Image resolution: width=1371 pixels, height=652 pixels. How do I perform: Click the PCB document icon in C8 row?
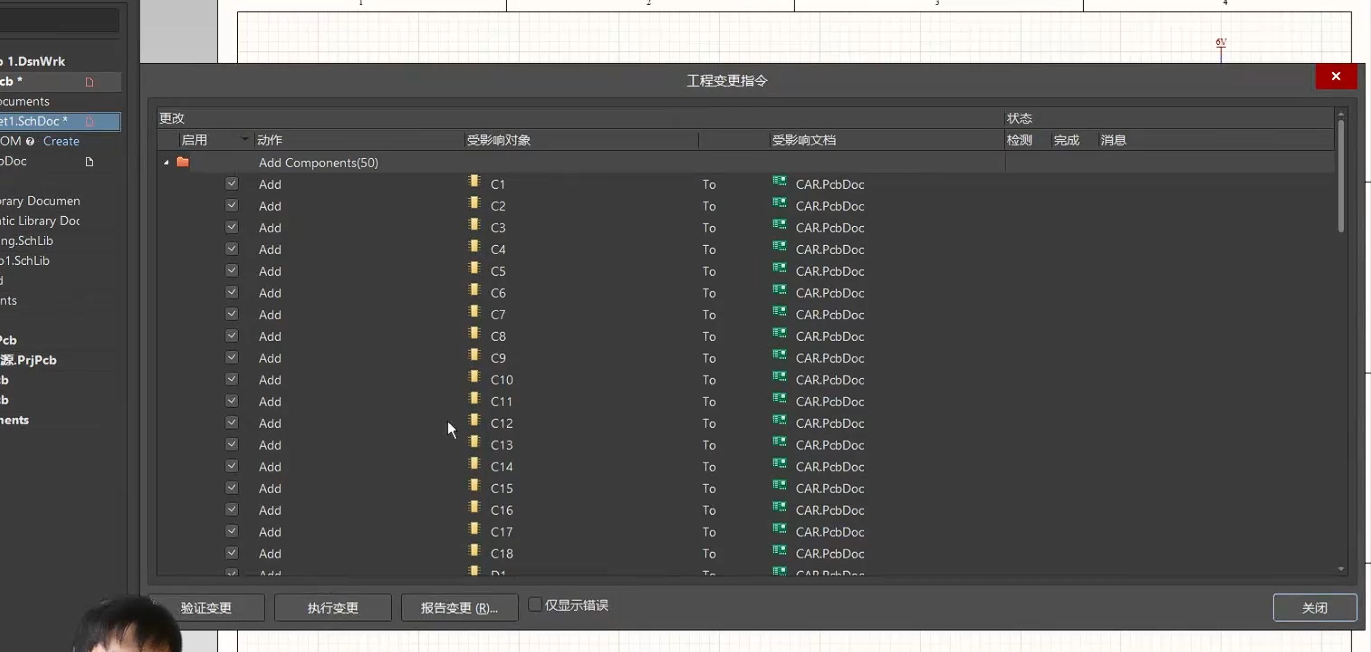(x=779, y=335)
